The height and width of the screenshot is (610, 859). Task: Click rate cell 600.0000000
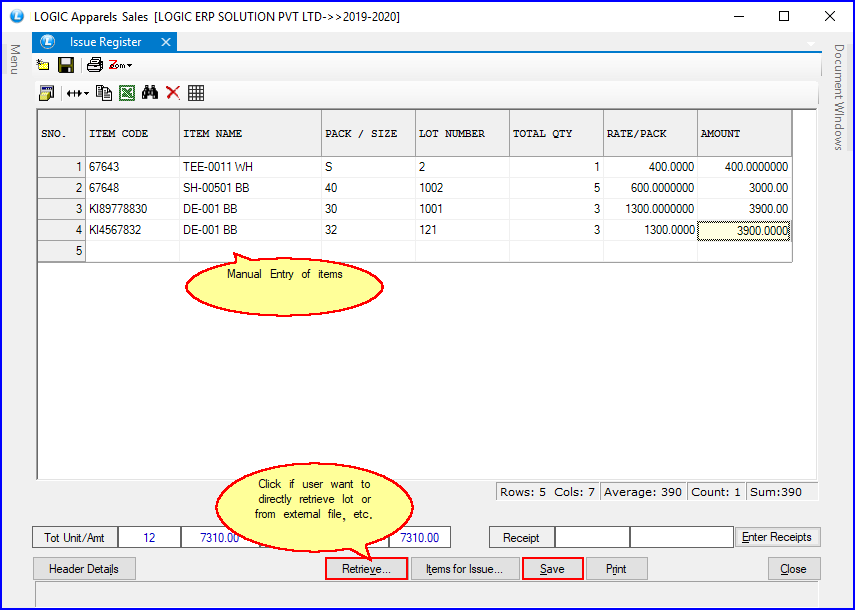(x=650, y=188)
